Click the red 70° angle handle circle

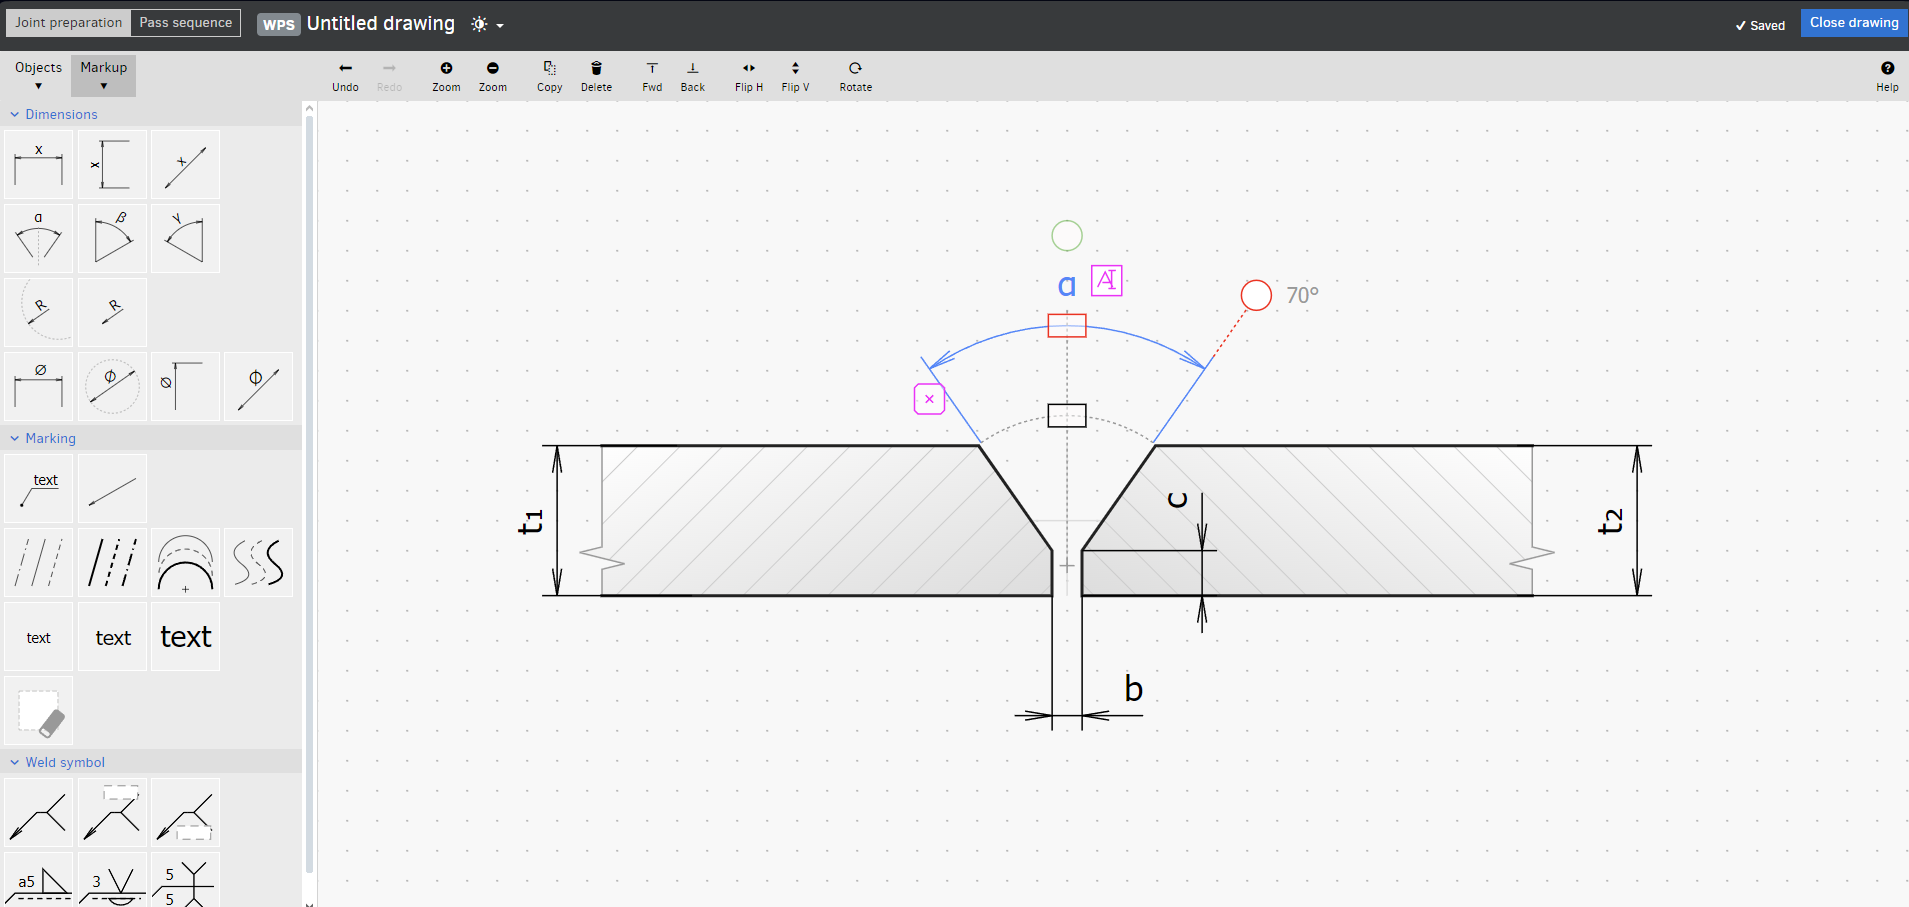[1256, 295]
